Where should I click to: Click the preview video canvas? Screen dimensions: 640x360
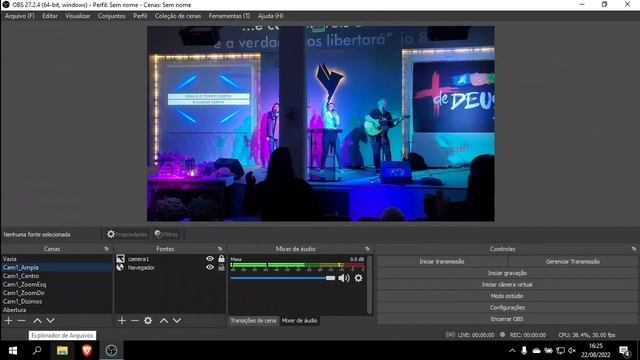pyautogui.click(x=321, y=124)
